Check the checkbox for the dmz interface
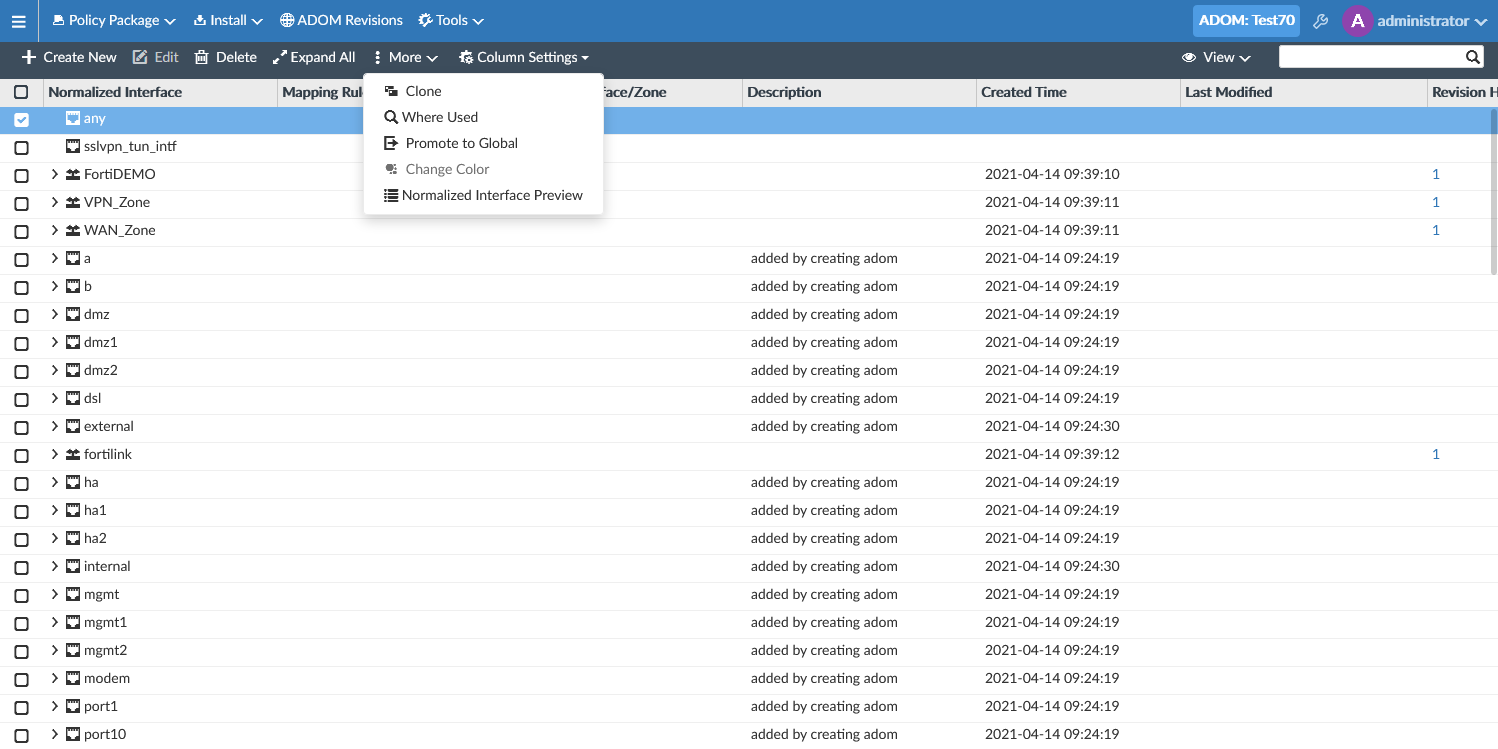The image size is (1498, 749). [x=21, y=314]
